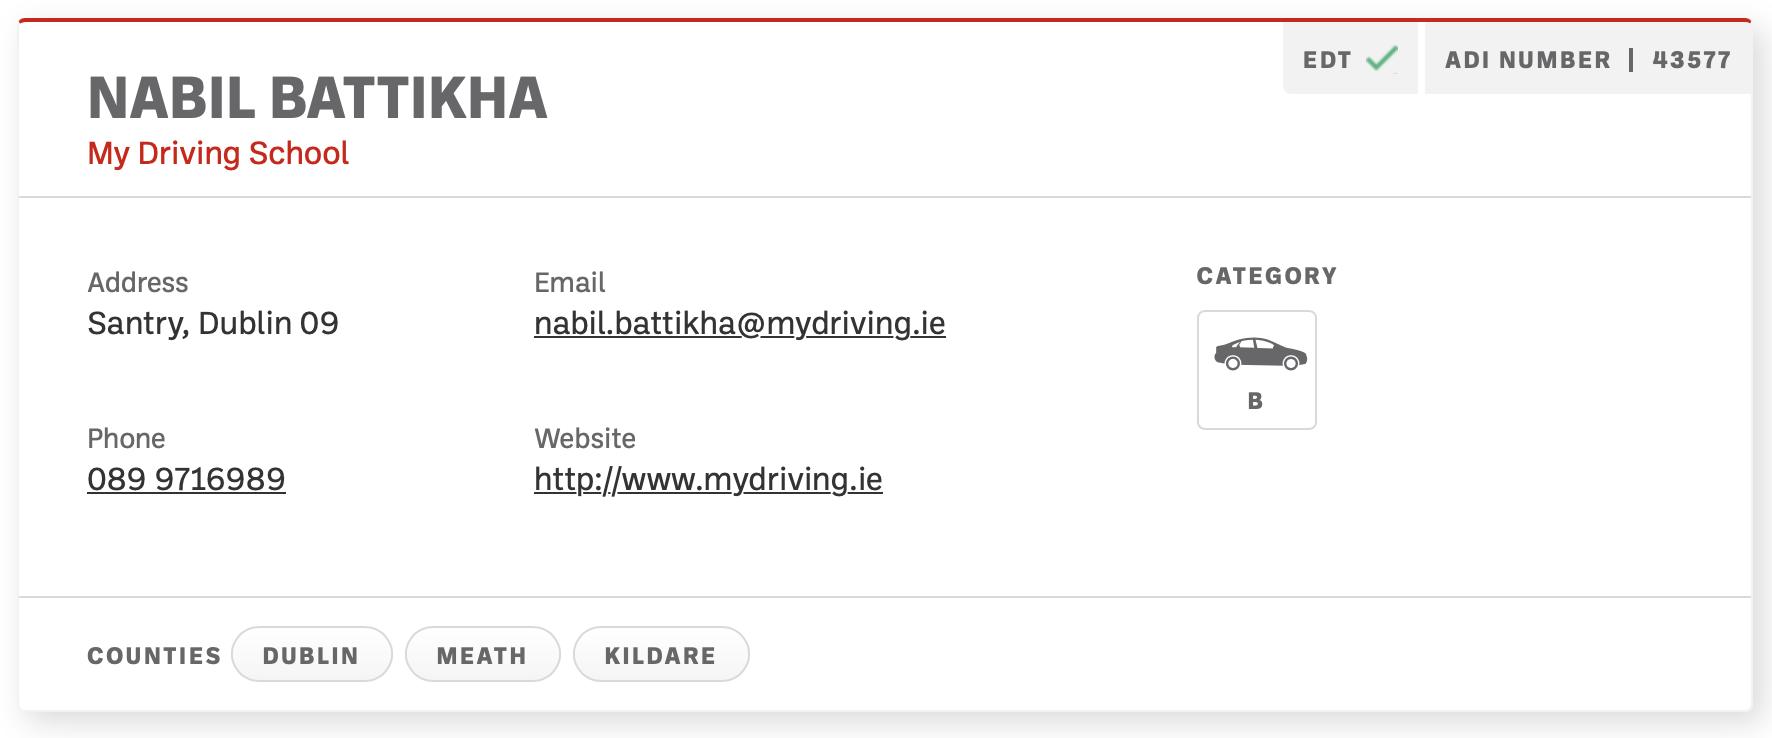Click the CATEGORY heading
The width and height of the screenshot is (1772, 738).
pos(1267,276)
